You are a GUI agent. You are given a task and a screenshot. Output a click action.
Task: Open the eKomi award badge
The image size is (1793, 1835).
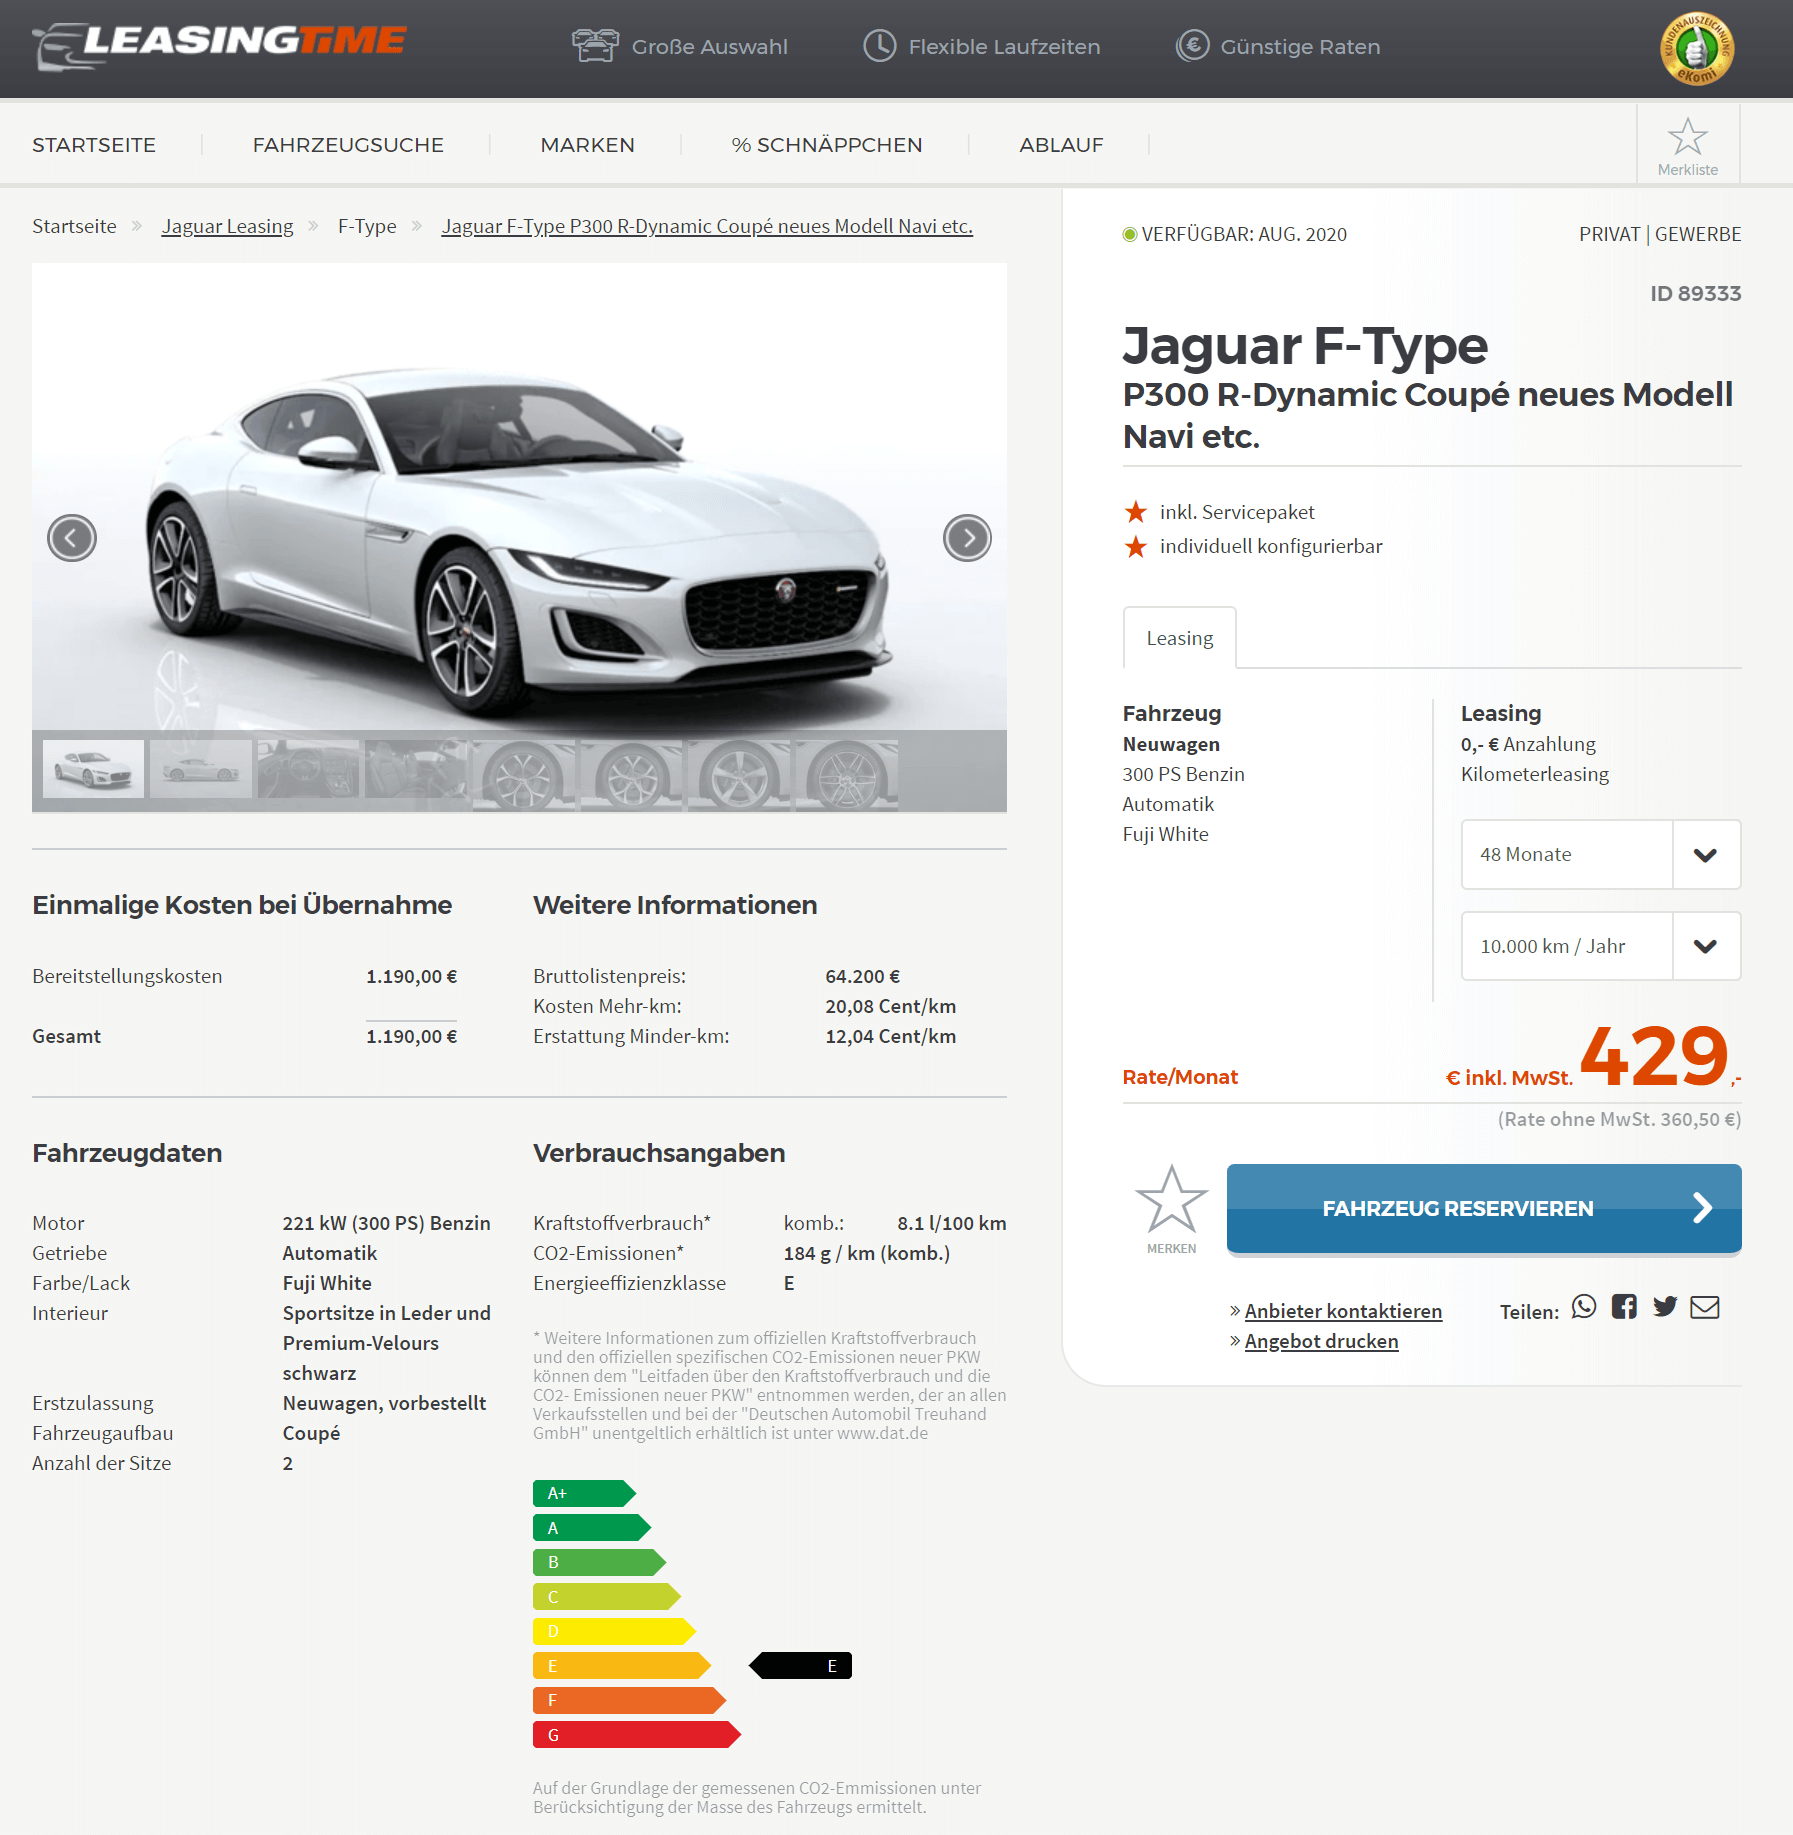1697,48
